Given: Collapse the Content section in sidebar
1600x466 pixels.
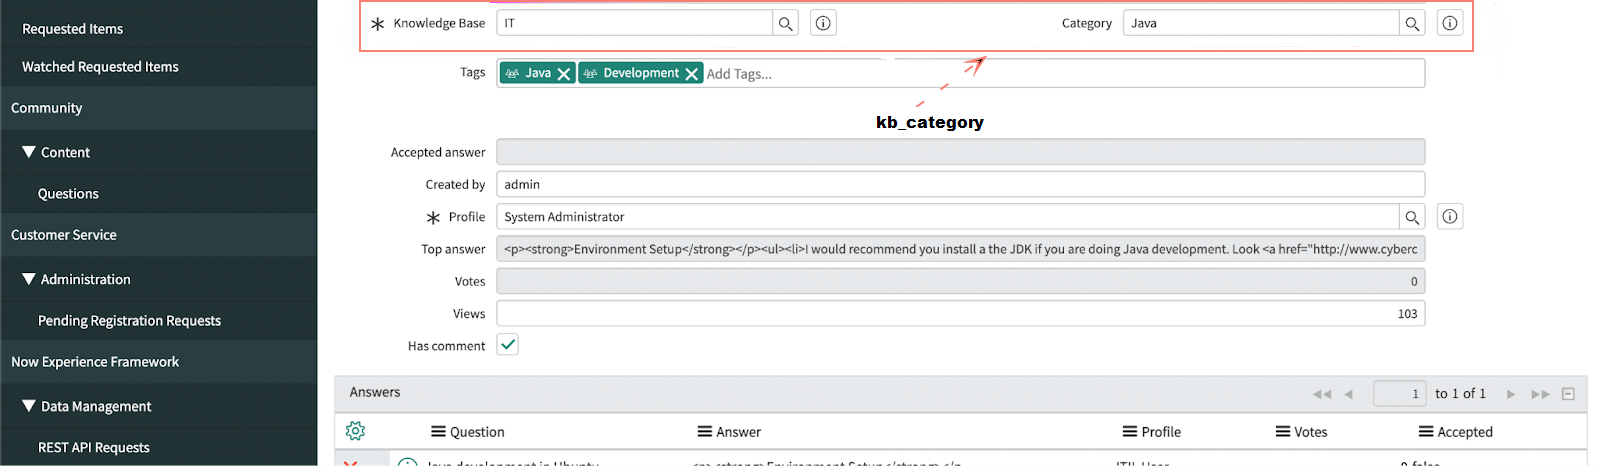Looking at the screenshot, I should (29, 152).
